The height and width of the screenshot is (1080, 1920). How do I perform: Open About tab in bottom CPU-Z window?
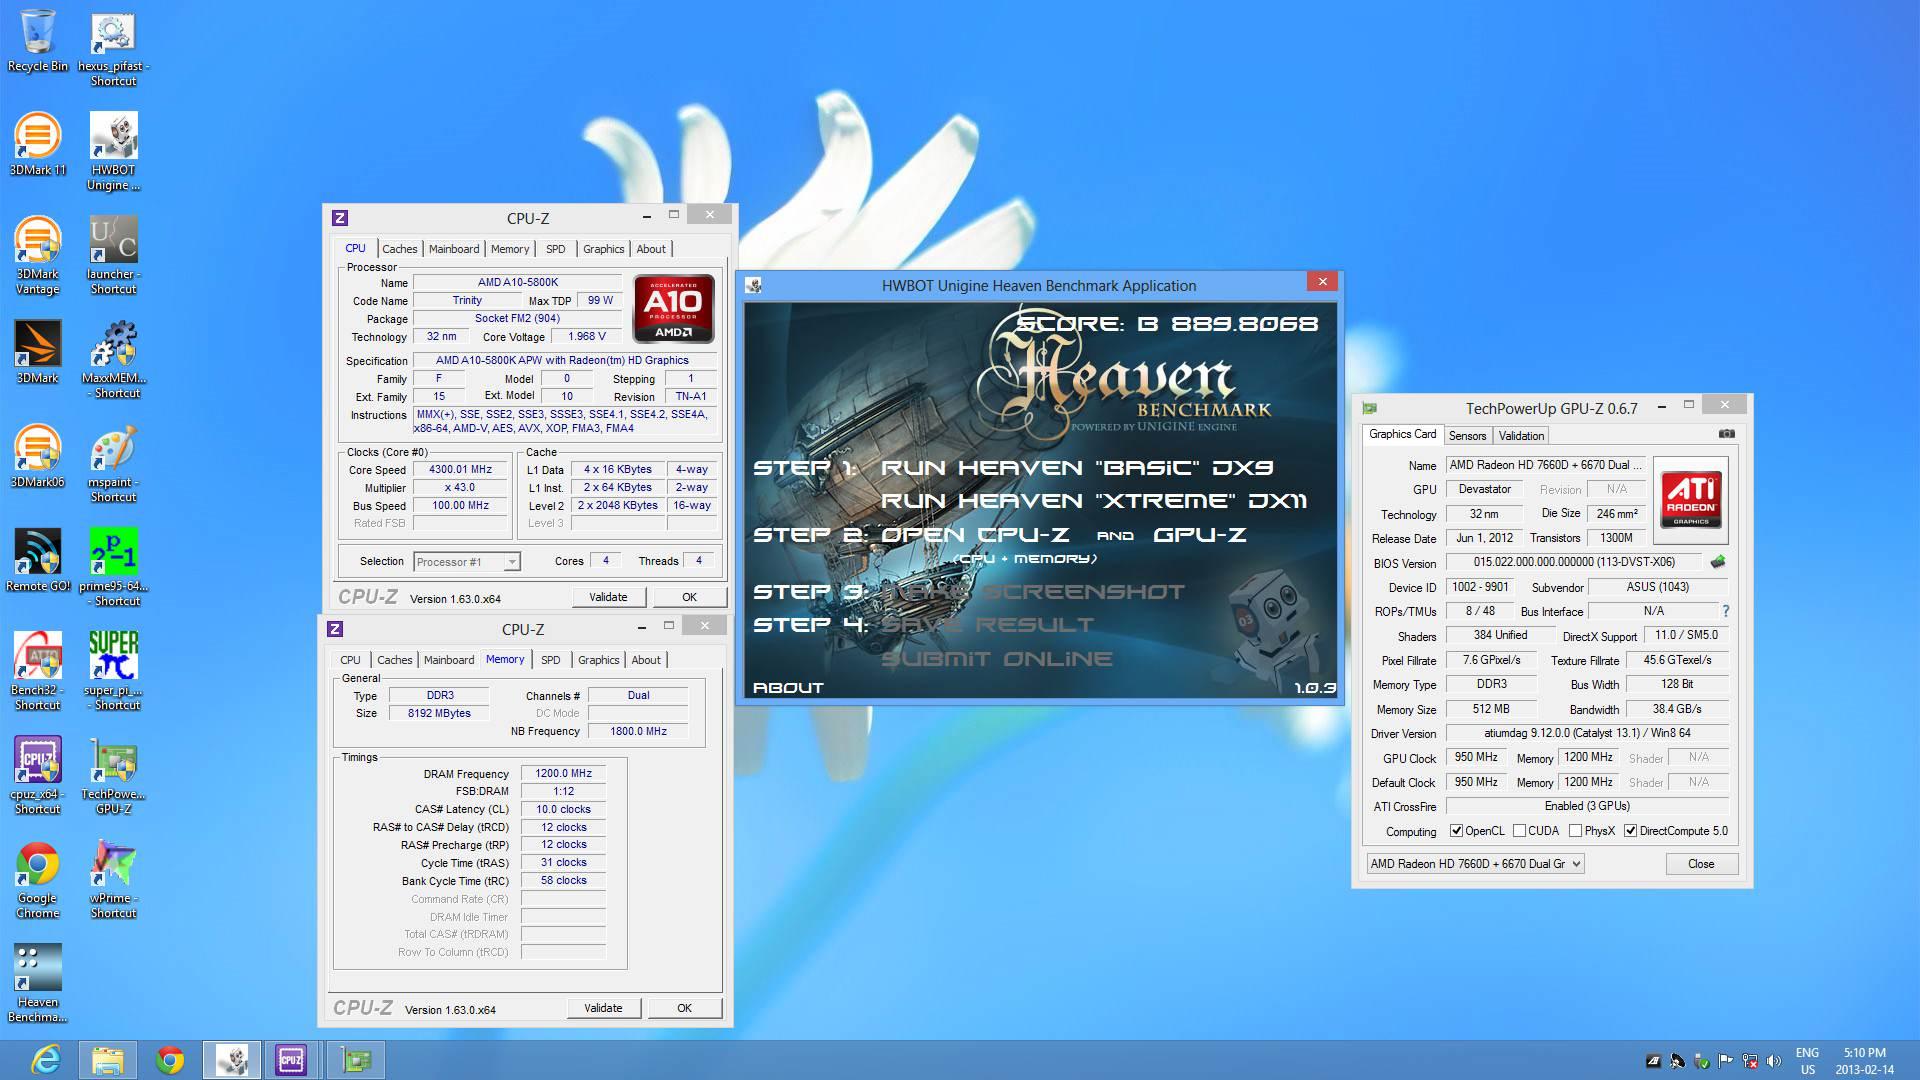point(646,660)
